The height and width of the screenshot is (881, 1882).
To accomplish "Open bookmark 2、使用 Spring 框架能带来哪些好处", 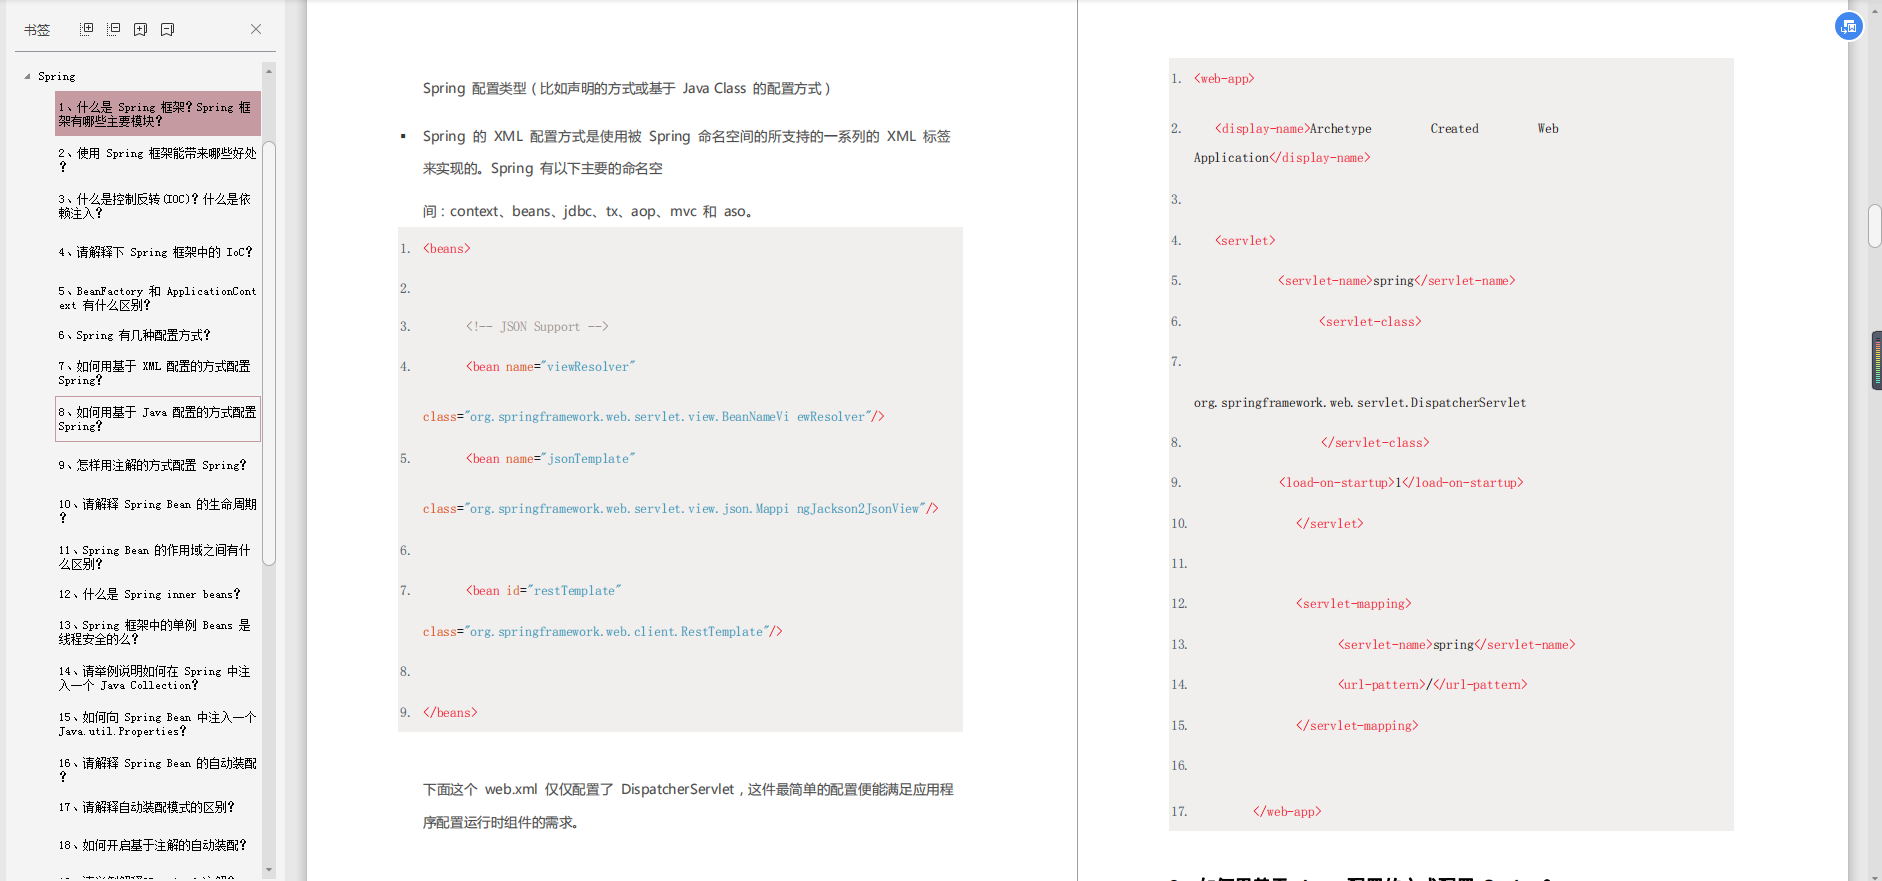I will (158, 160).
